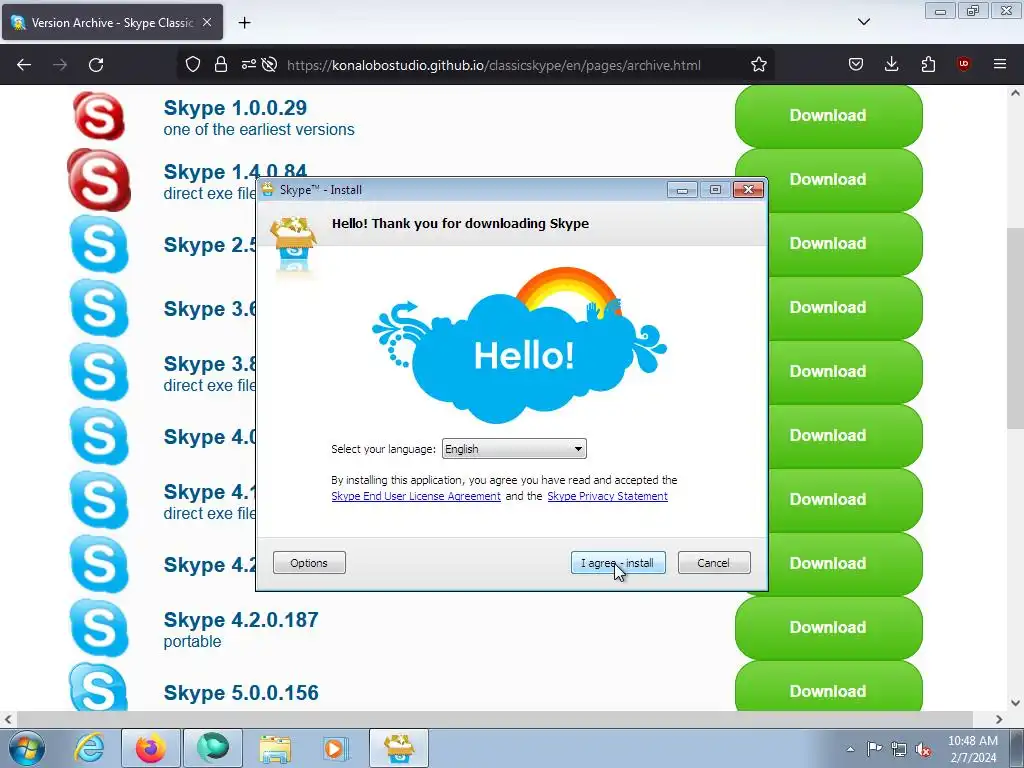Click the muted volume tray icon
The width and height of the screenshot is (1024, 768).
coord(923,749)
